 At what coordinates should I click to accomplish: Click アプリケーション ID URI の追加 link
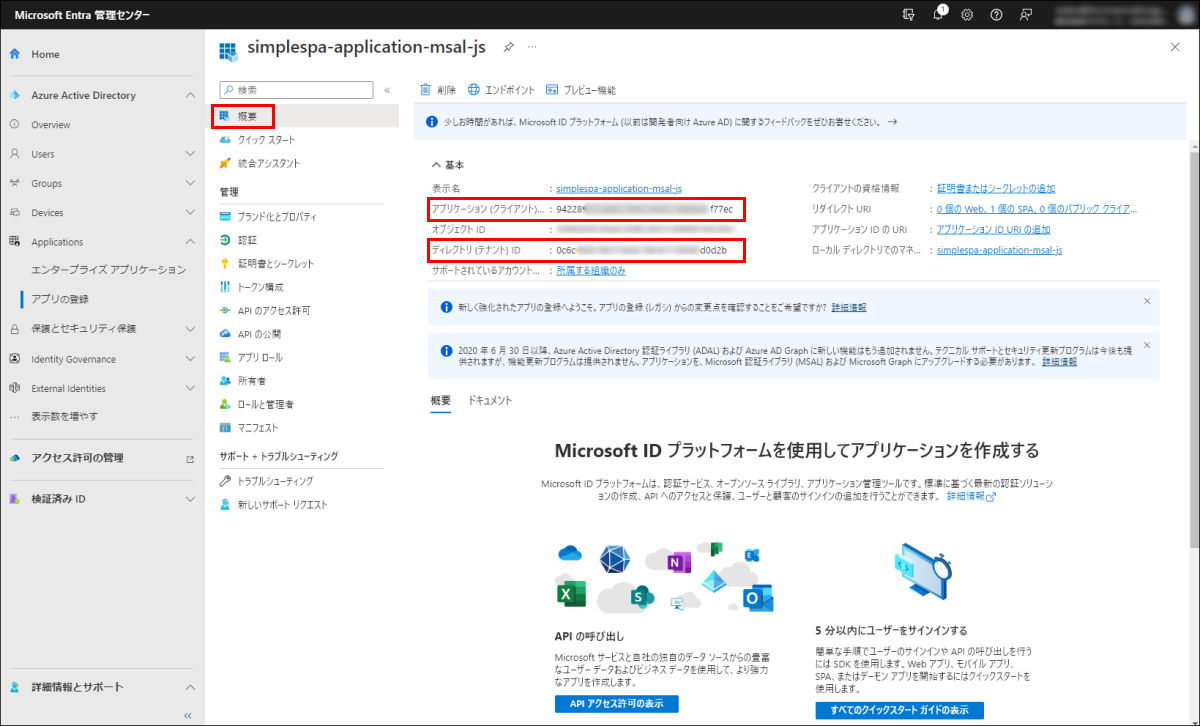[994, 229]
